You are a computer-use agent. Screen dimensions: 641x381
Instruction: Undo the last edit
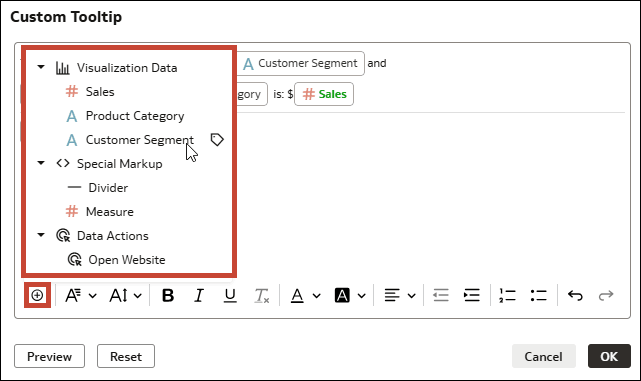coord(575,295)
